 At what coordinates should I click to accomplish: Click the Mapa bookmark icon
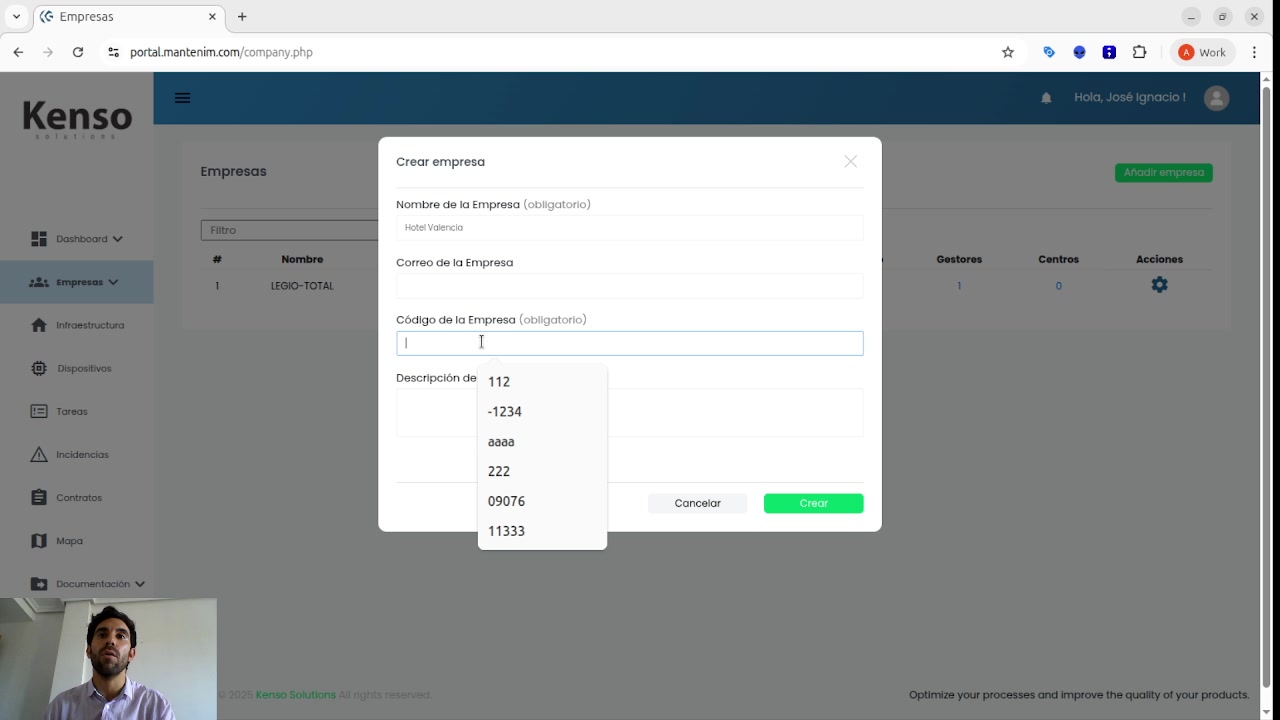(x=38, y=540)
